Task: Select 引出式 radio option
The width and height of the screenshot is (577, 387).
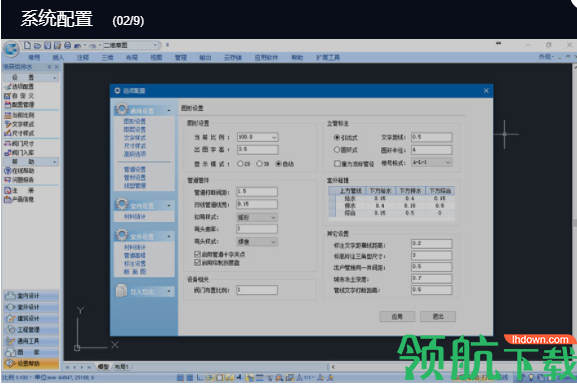Action: pyautogui.click(x=346, y=138)
